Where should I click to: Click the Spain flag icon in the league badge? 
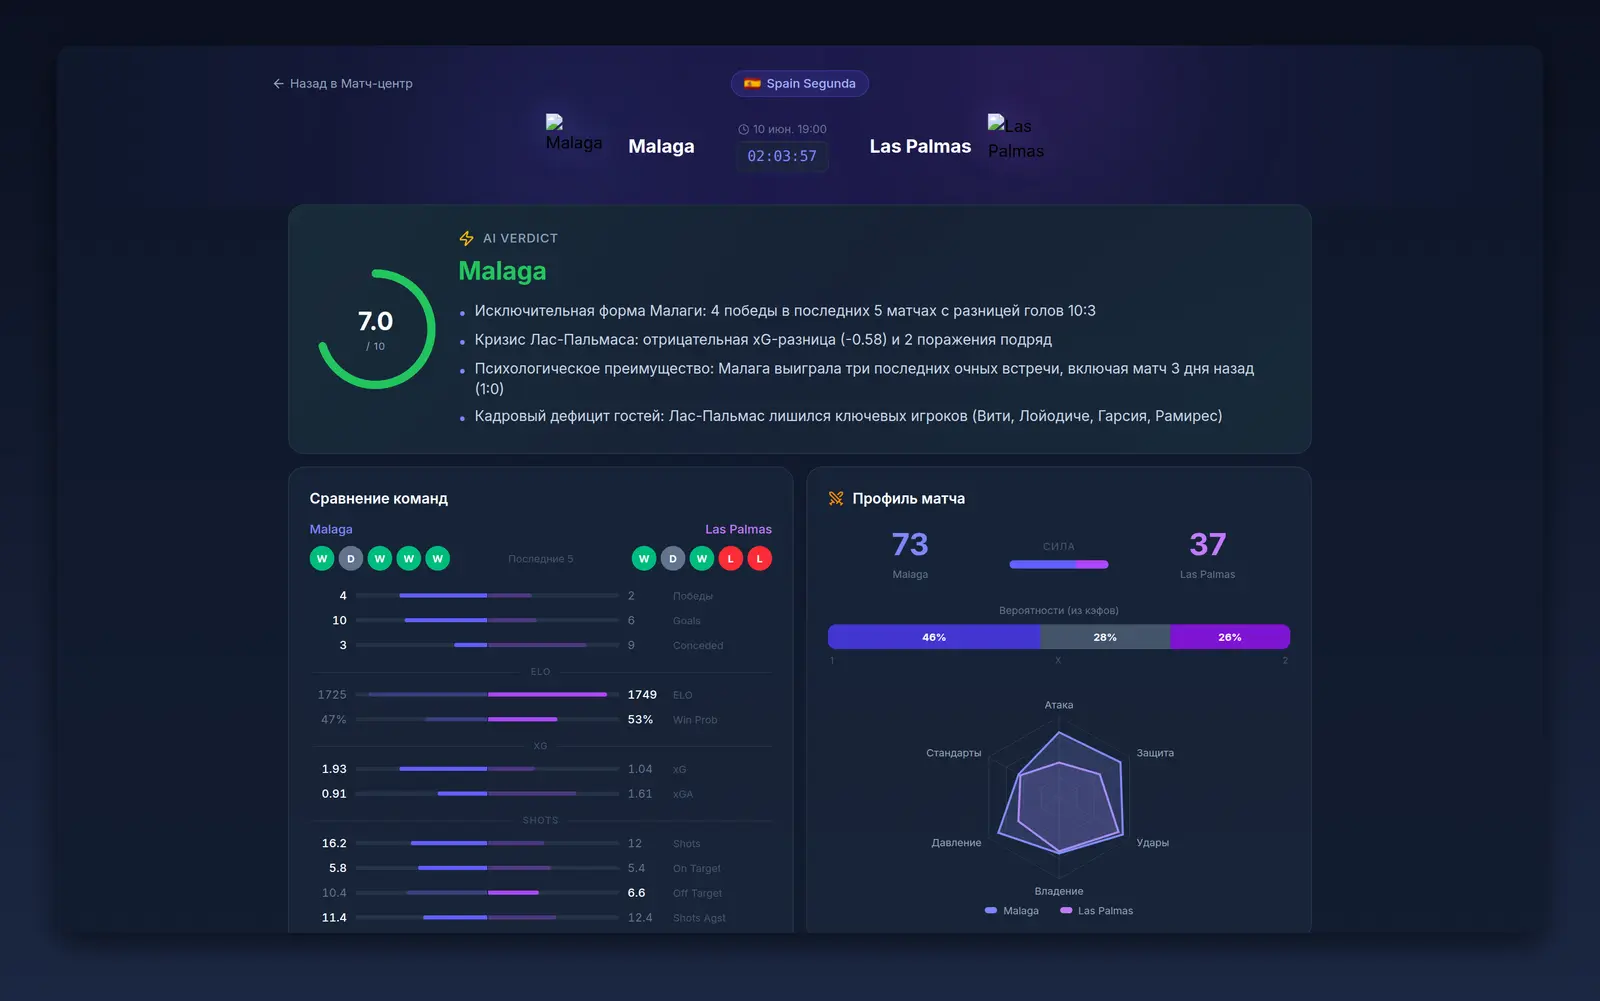[752, 84]
